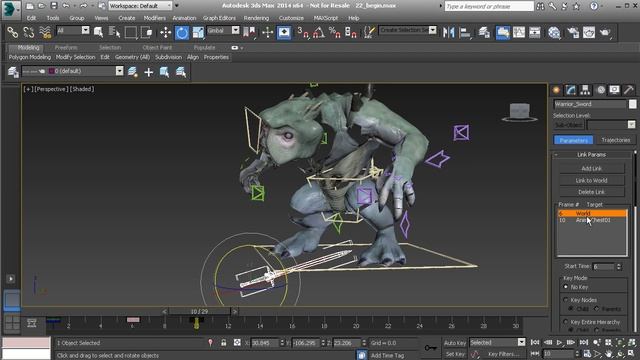
Task: Open the Material Editor icon
Action: point(554,32)
